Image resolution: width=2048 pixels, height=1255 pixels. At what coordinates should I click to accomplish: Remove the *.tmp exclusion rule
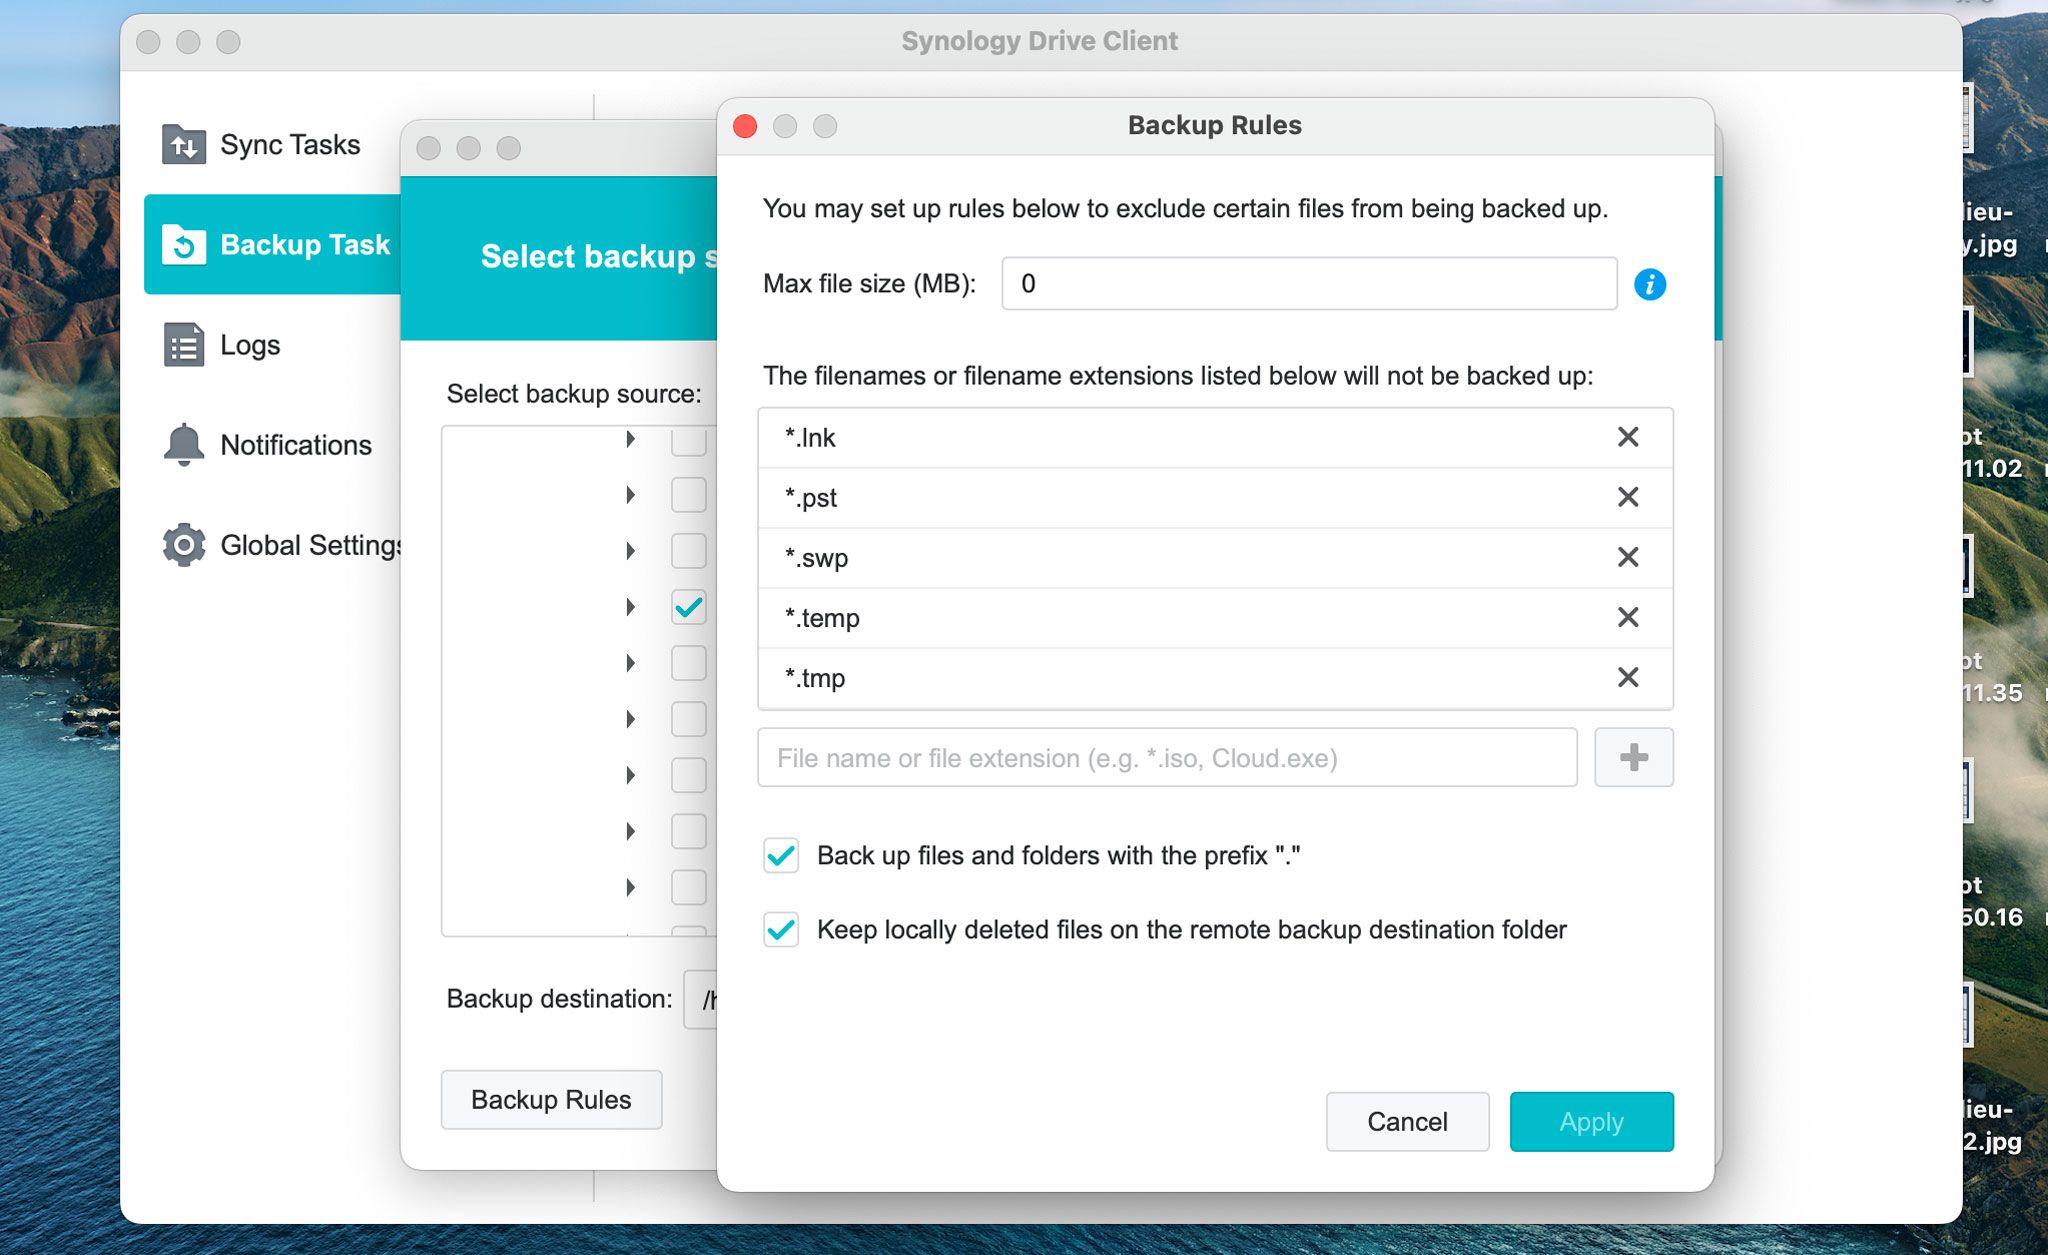point(1628,677)
